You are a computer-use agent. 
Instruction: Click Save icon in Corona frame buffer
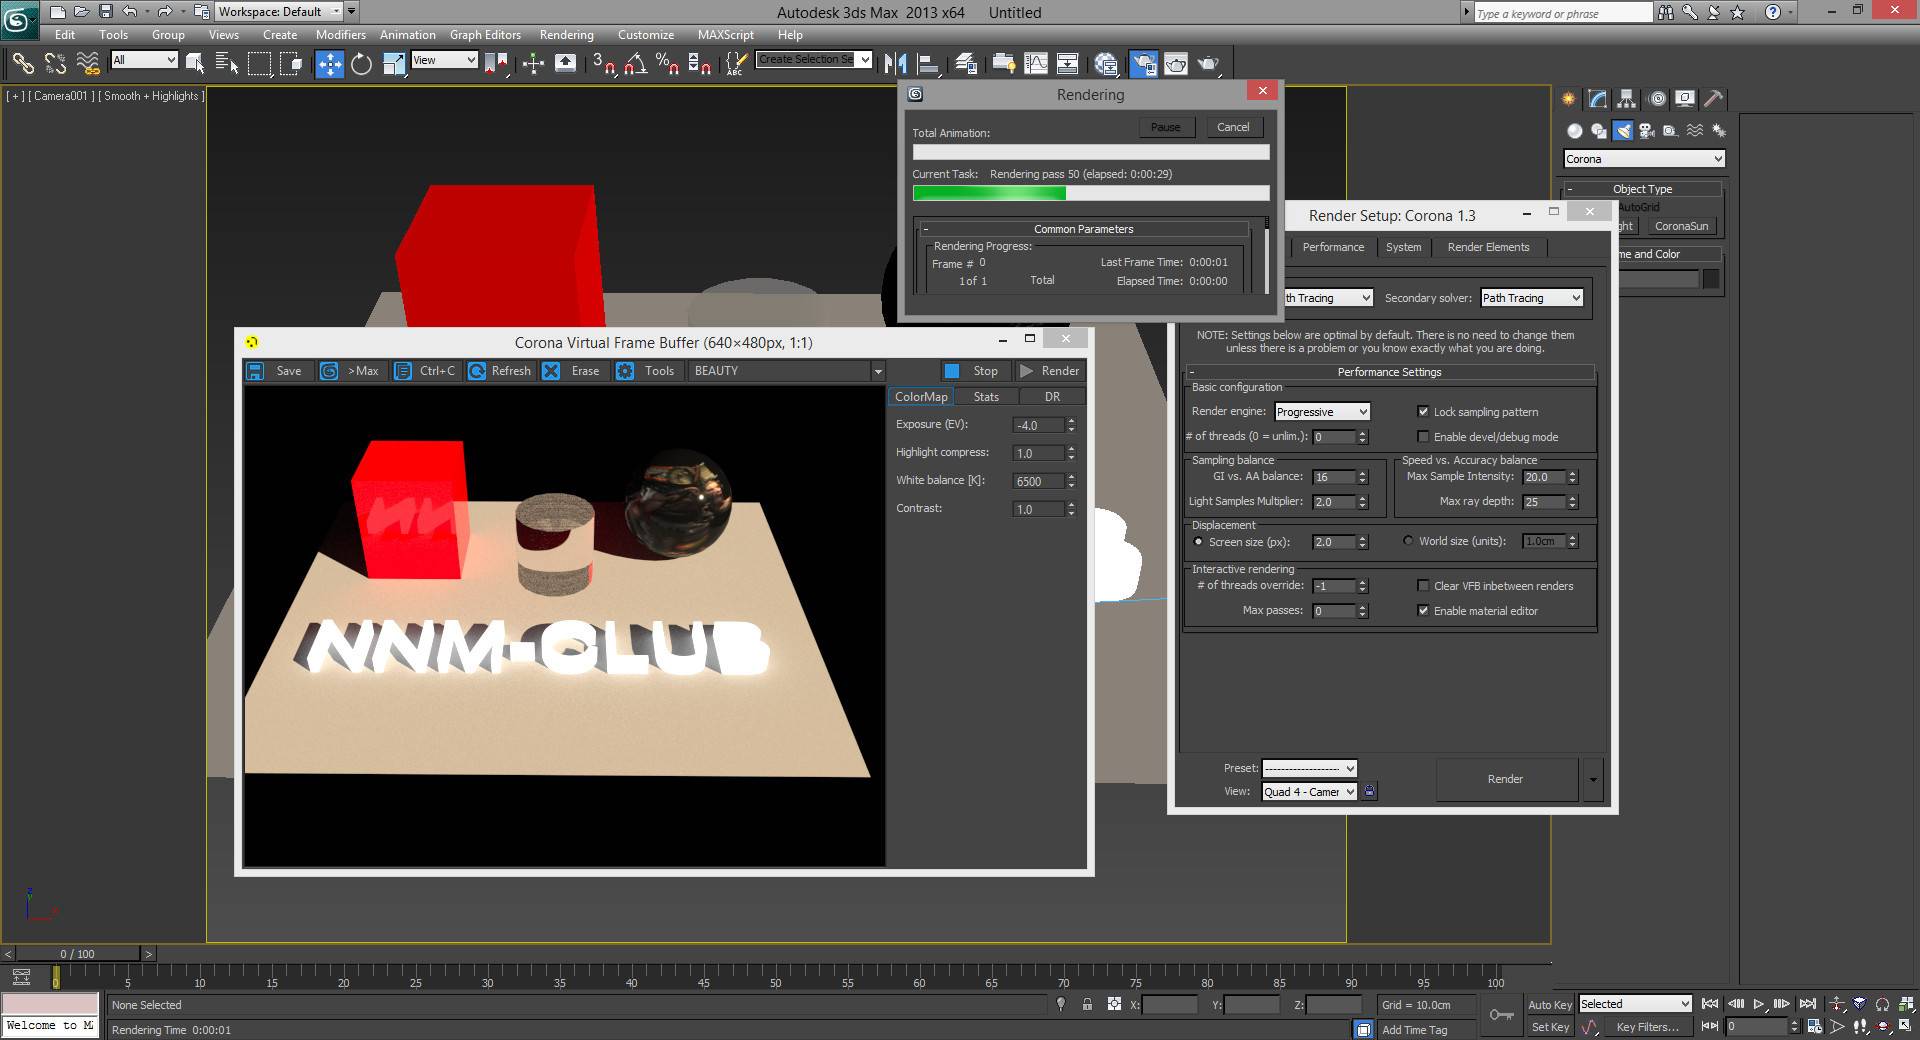coord(276,371)
